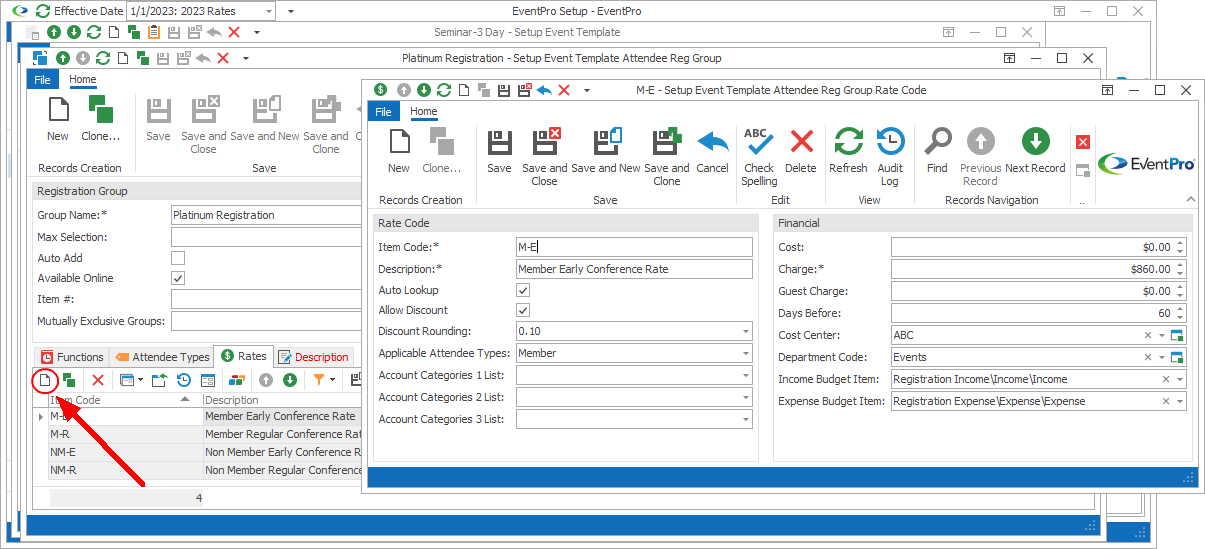Open the Income Budget Item dropdown
1205x549 pixels.
(1180, 379)
